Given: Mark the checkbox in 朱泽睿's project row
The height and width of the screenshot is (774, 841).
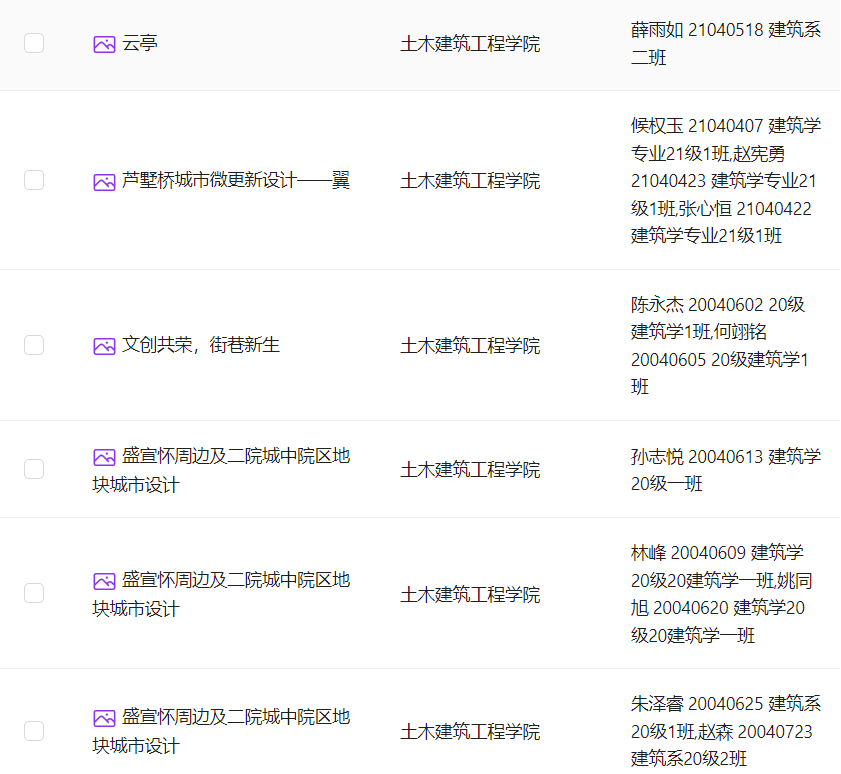Looking at the screenshot, I should point(34,731).
